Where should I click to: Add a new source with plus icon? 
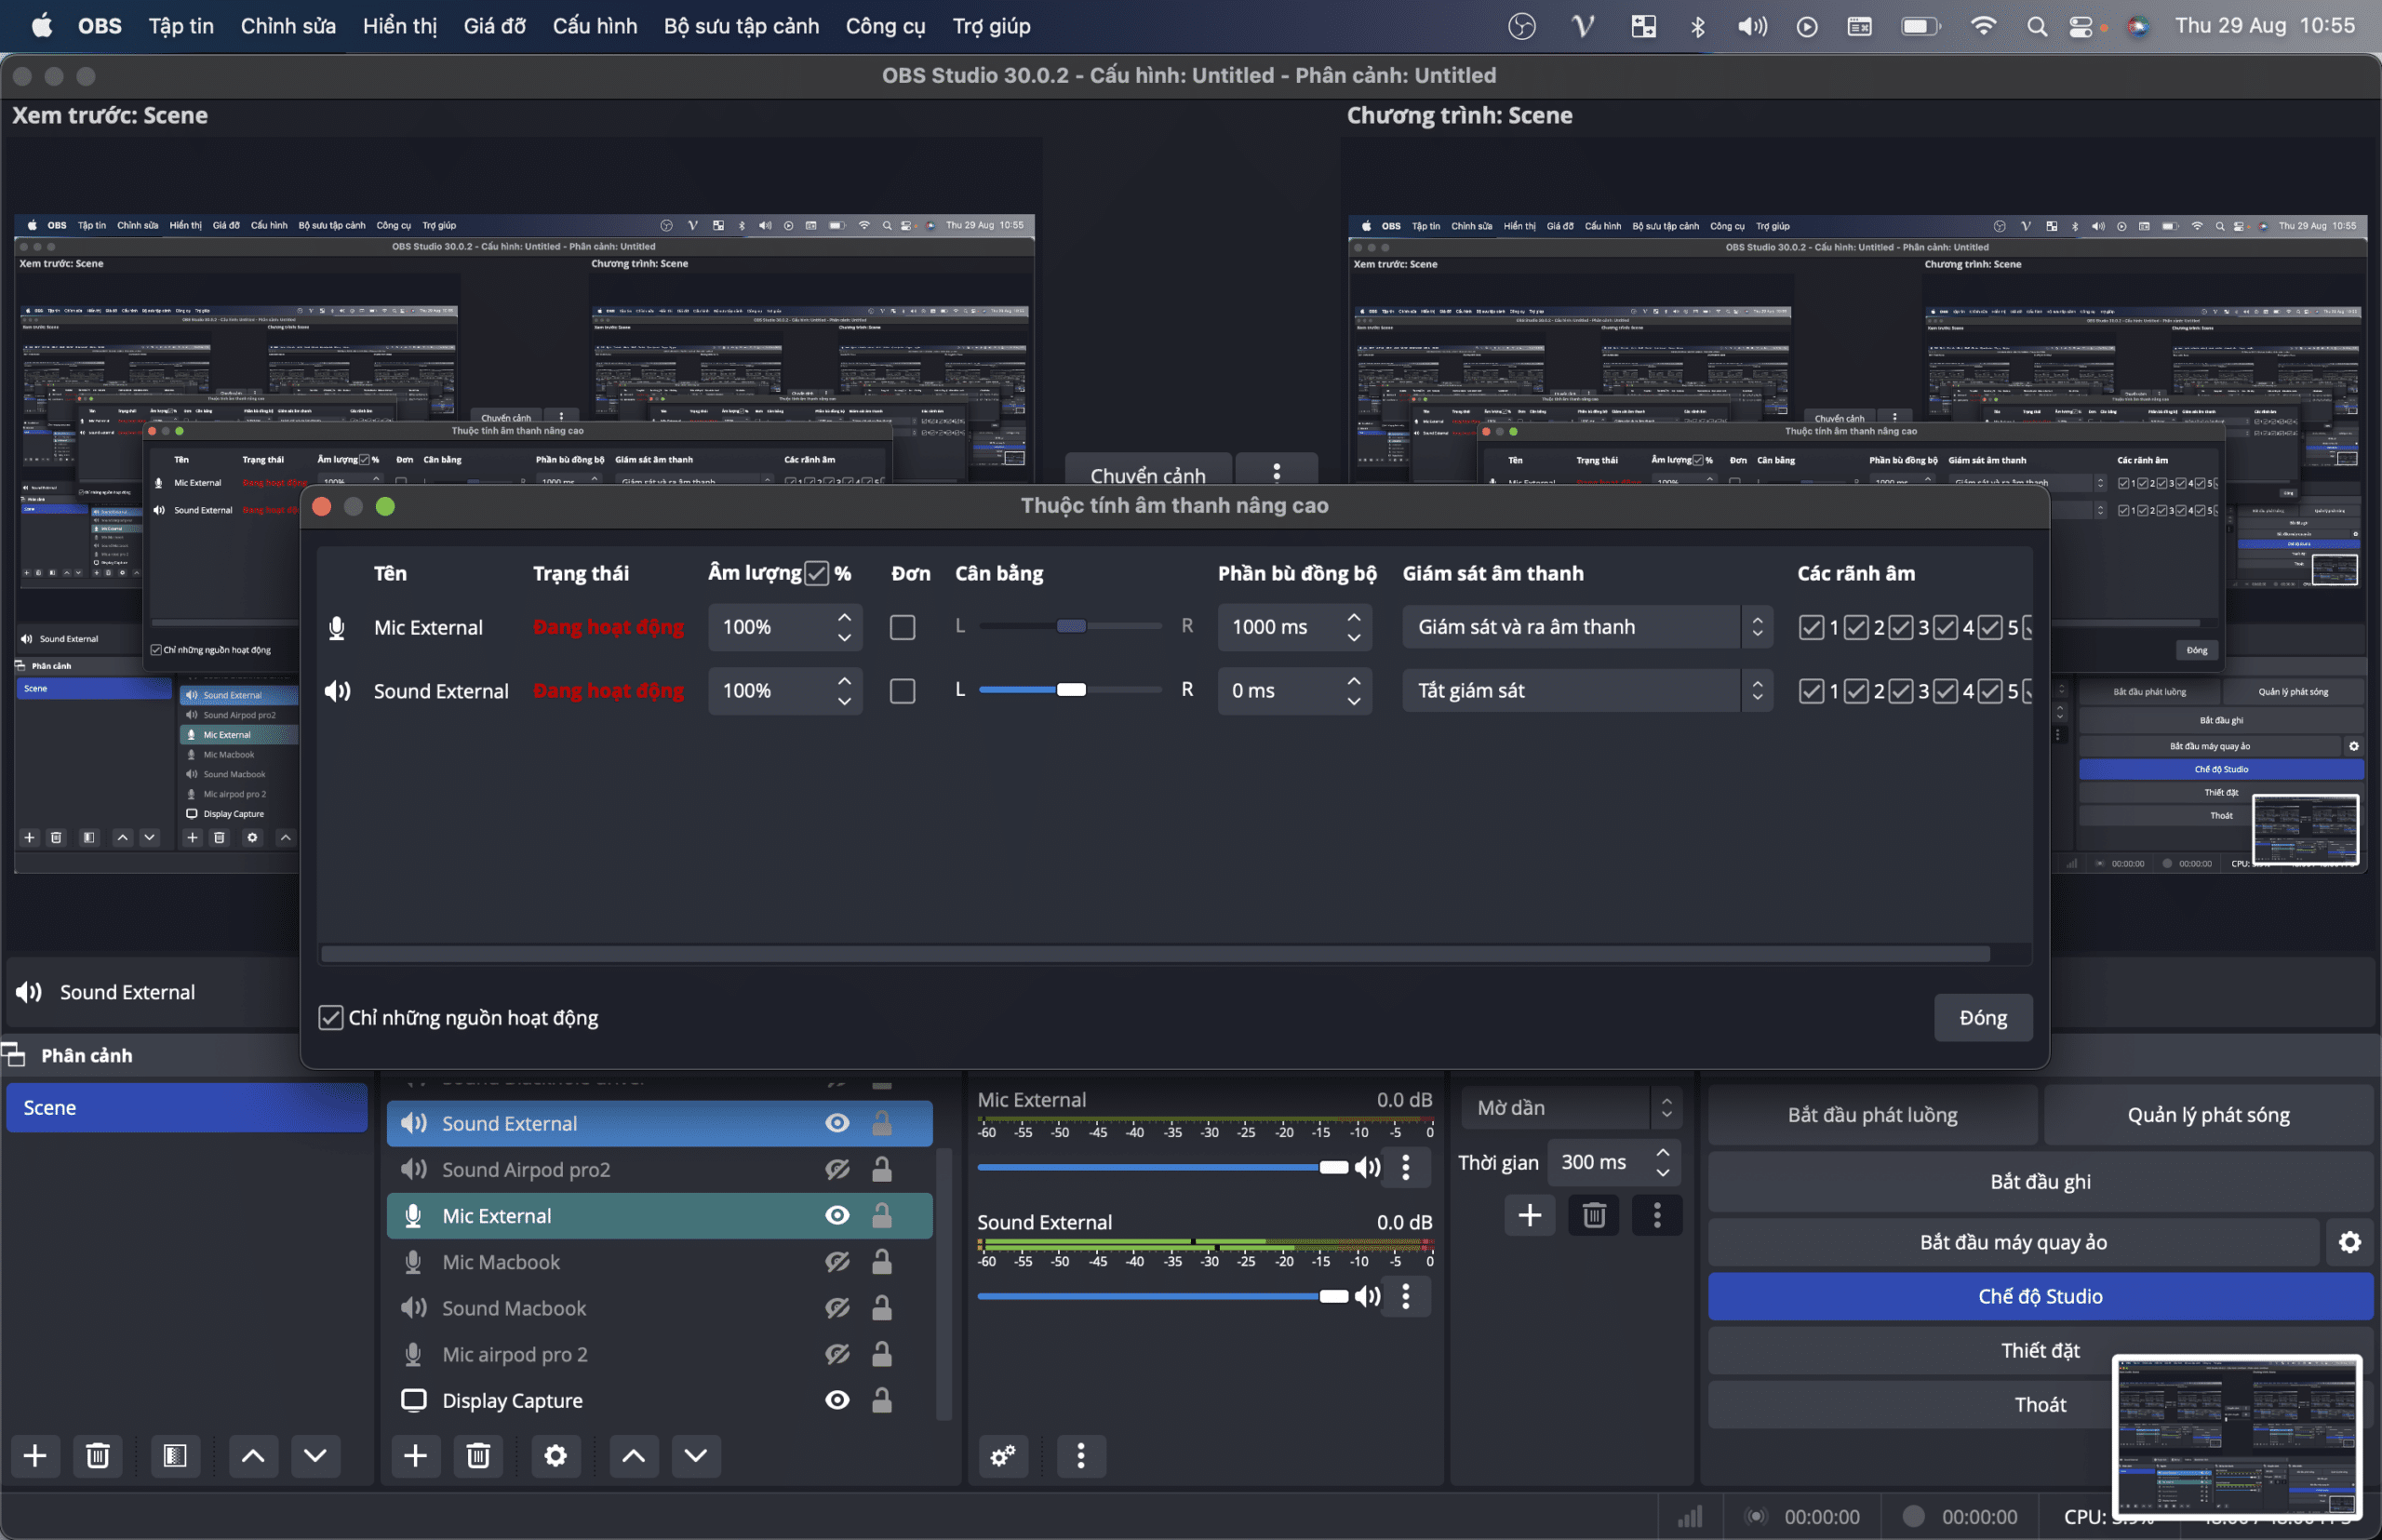(415, 1455)
